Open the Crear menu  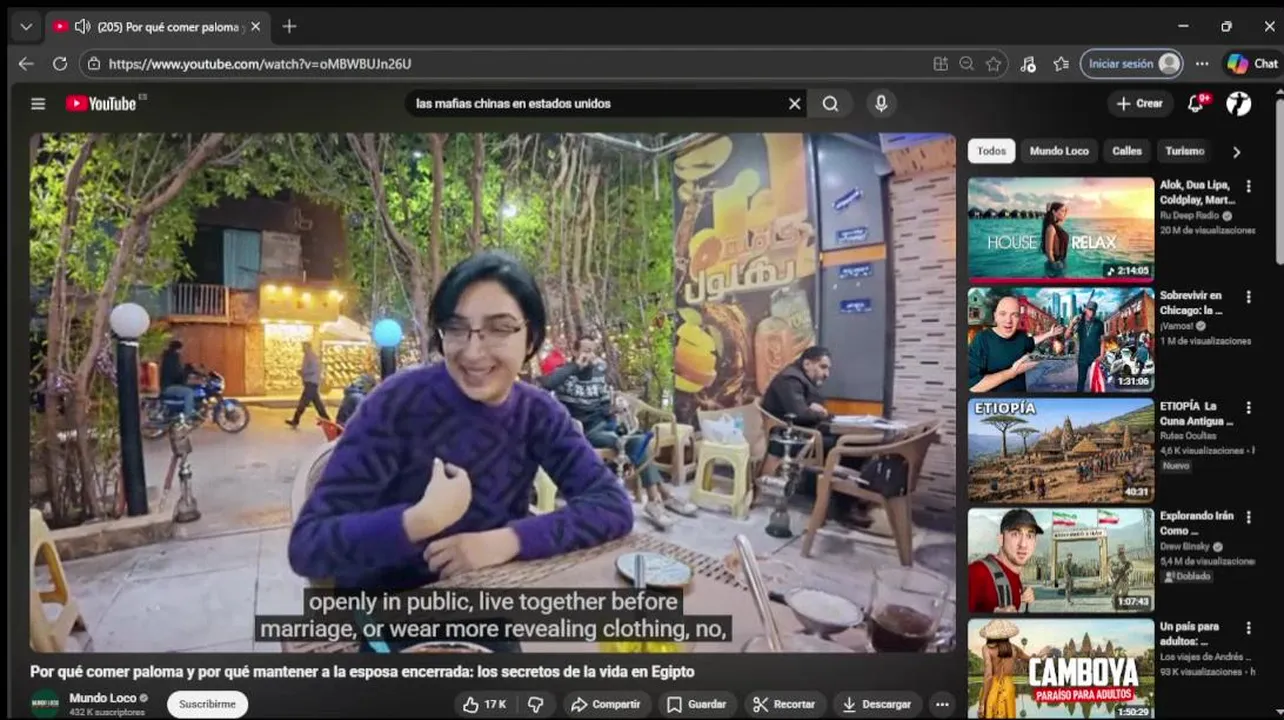(1139, 103)
